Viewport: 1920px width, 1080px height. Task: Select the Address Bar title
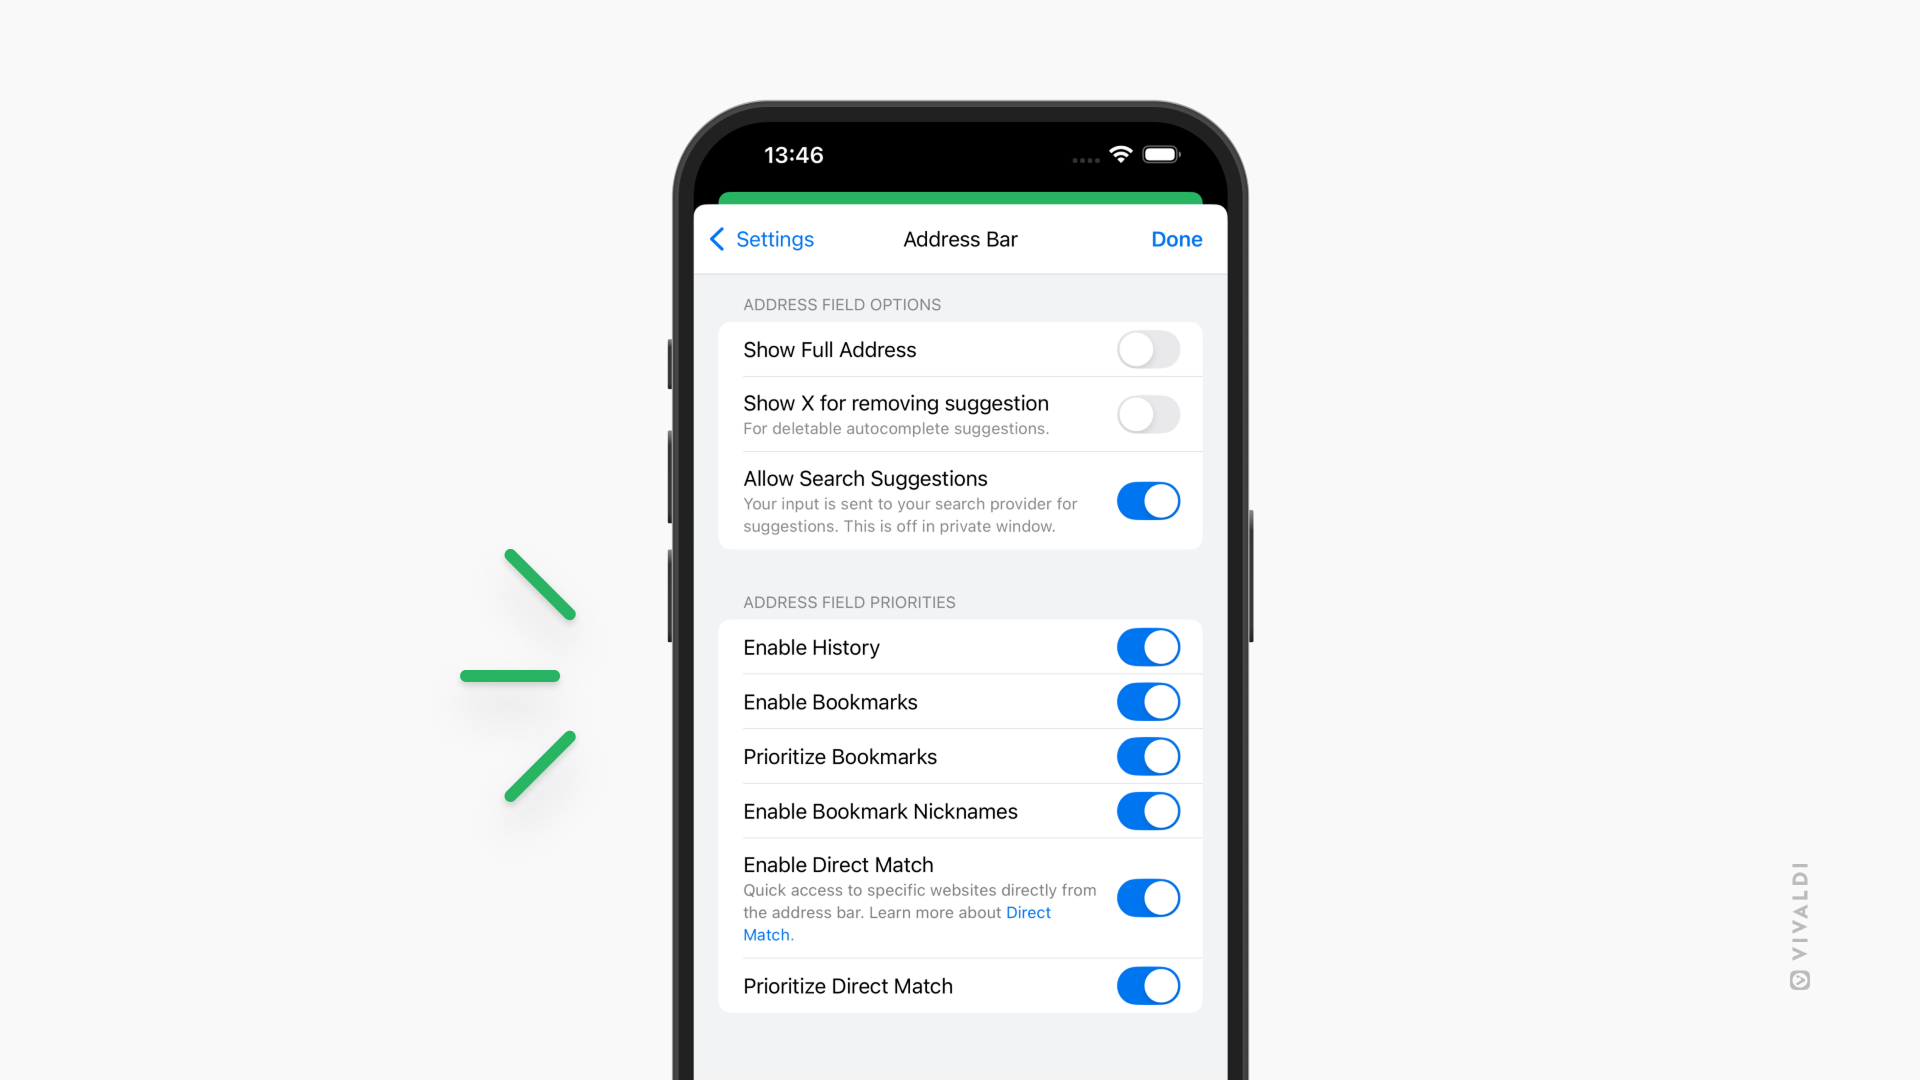pyautogui.click(x=960, y=239)
